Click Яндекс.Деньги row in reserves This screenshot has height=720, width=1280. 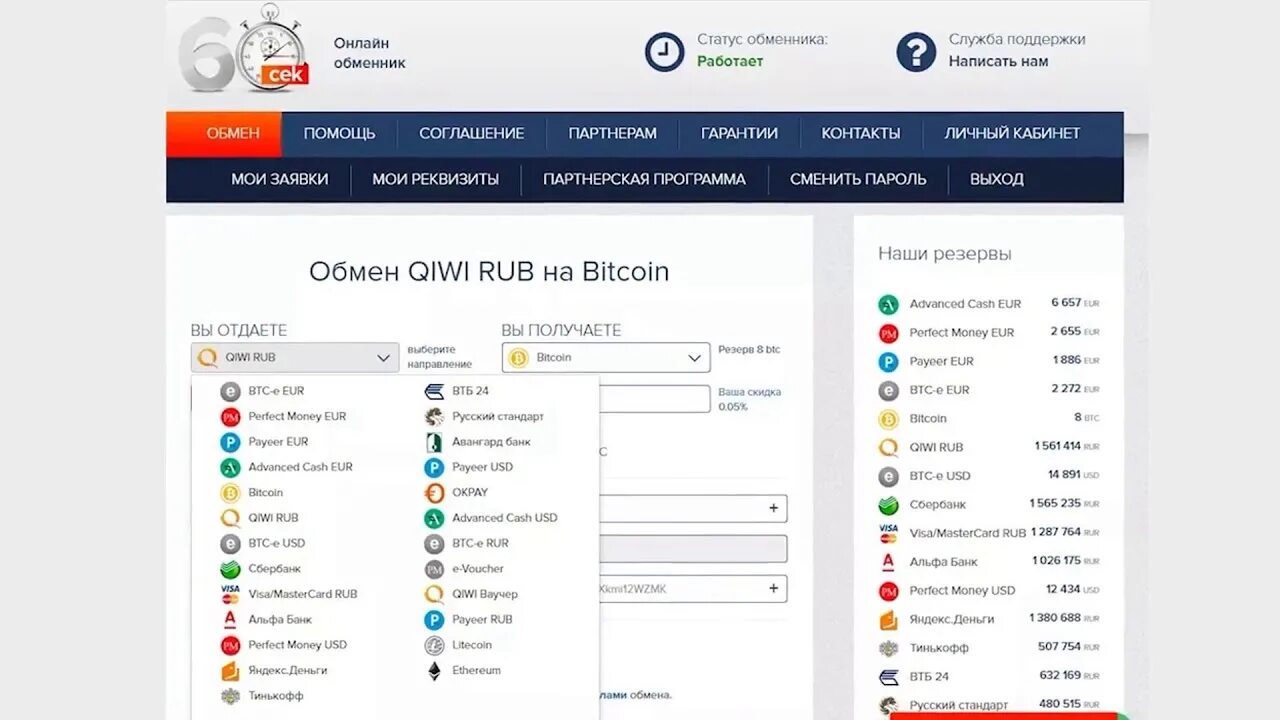(989, 619)
